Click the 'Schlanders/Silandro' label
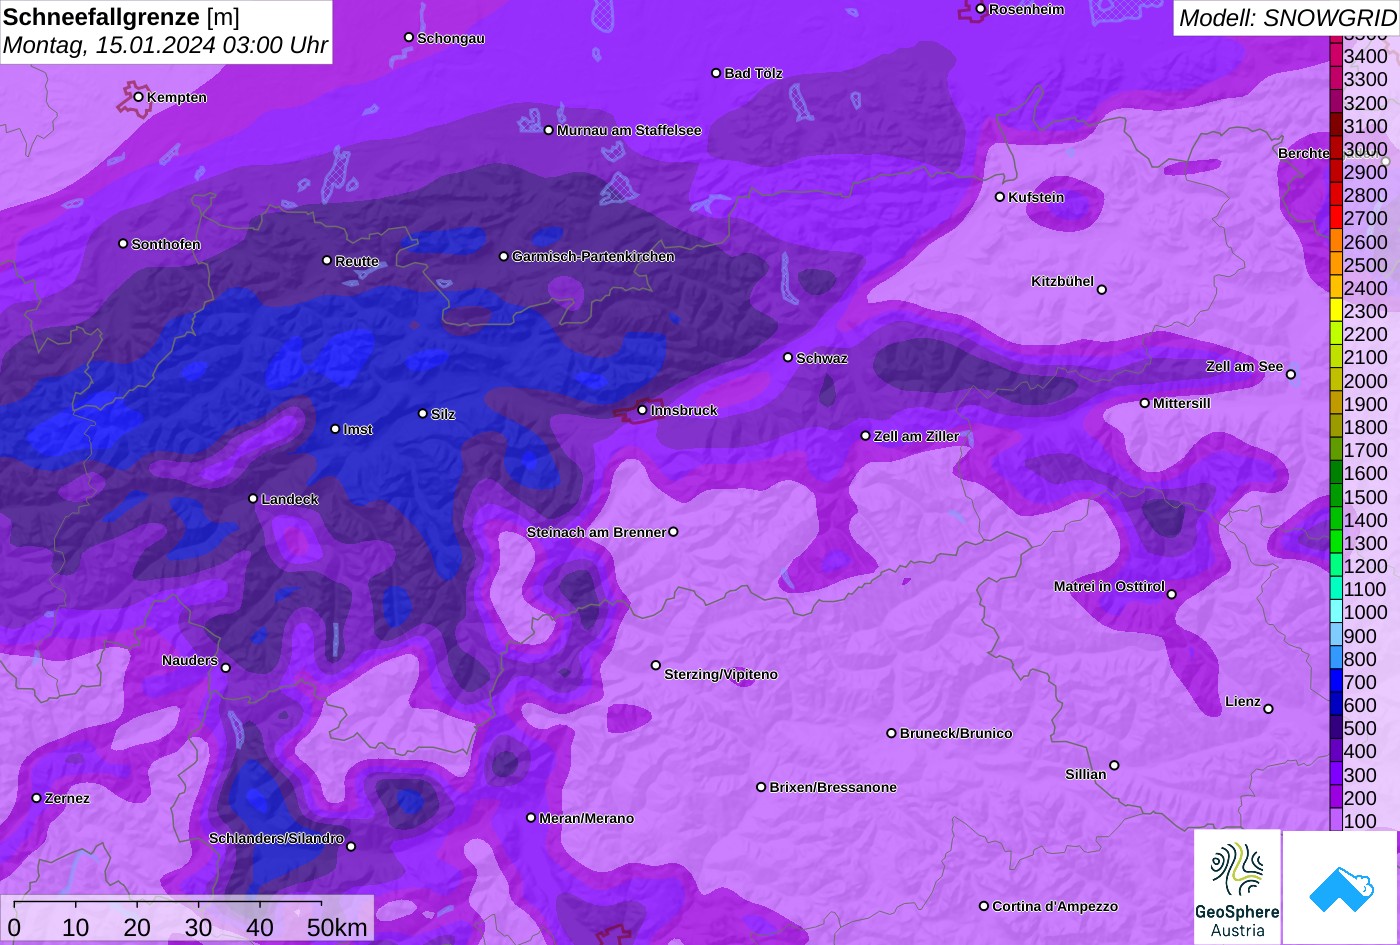 pos(276,839)
